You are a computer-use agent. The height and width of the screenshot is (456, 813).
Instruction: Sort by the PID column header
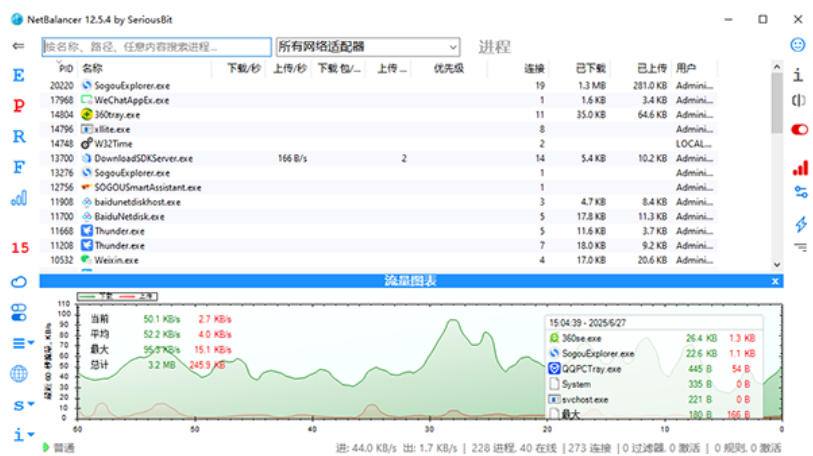(x=66, y=68)
